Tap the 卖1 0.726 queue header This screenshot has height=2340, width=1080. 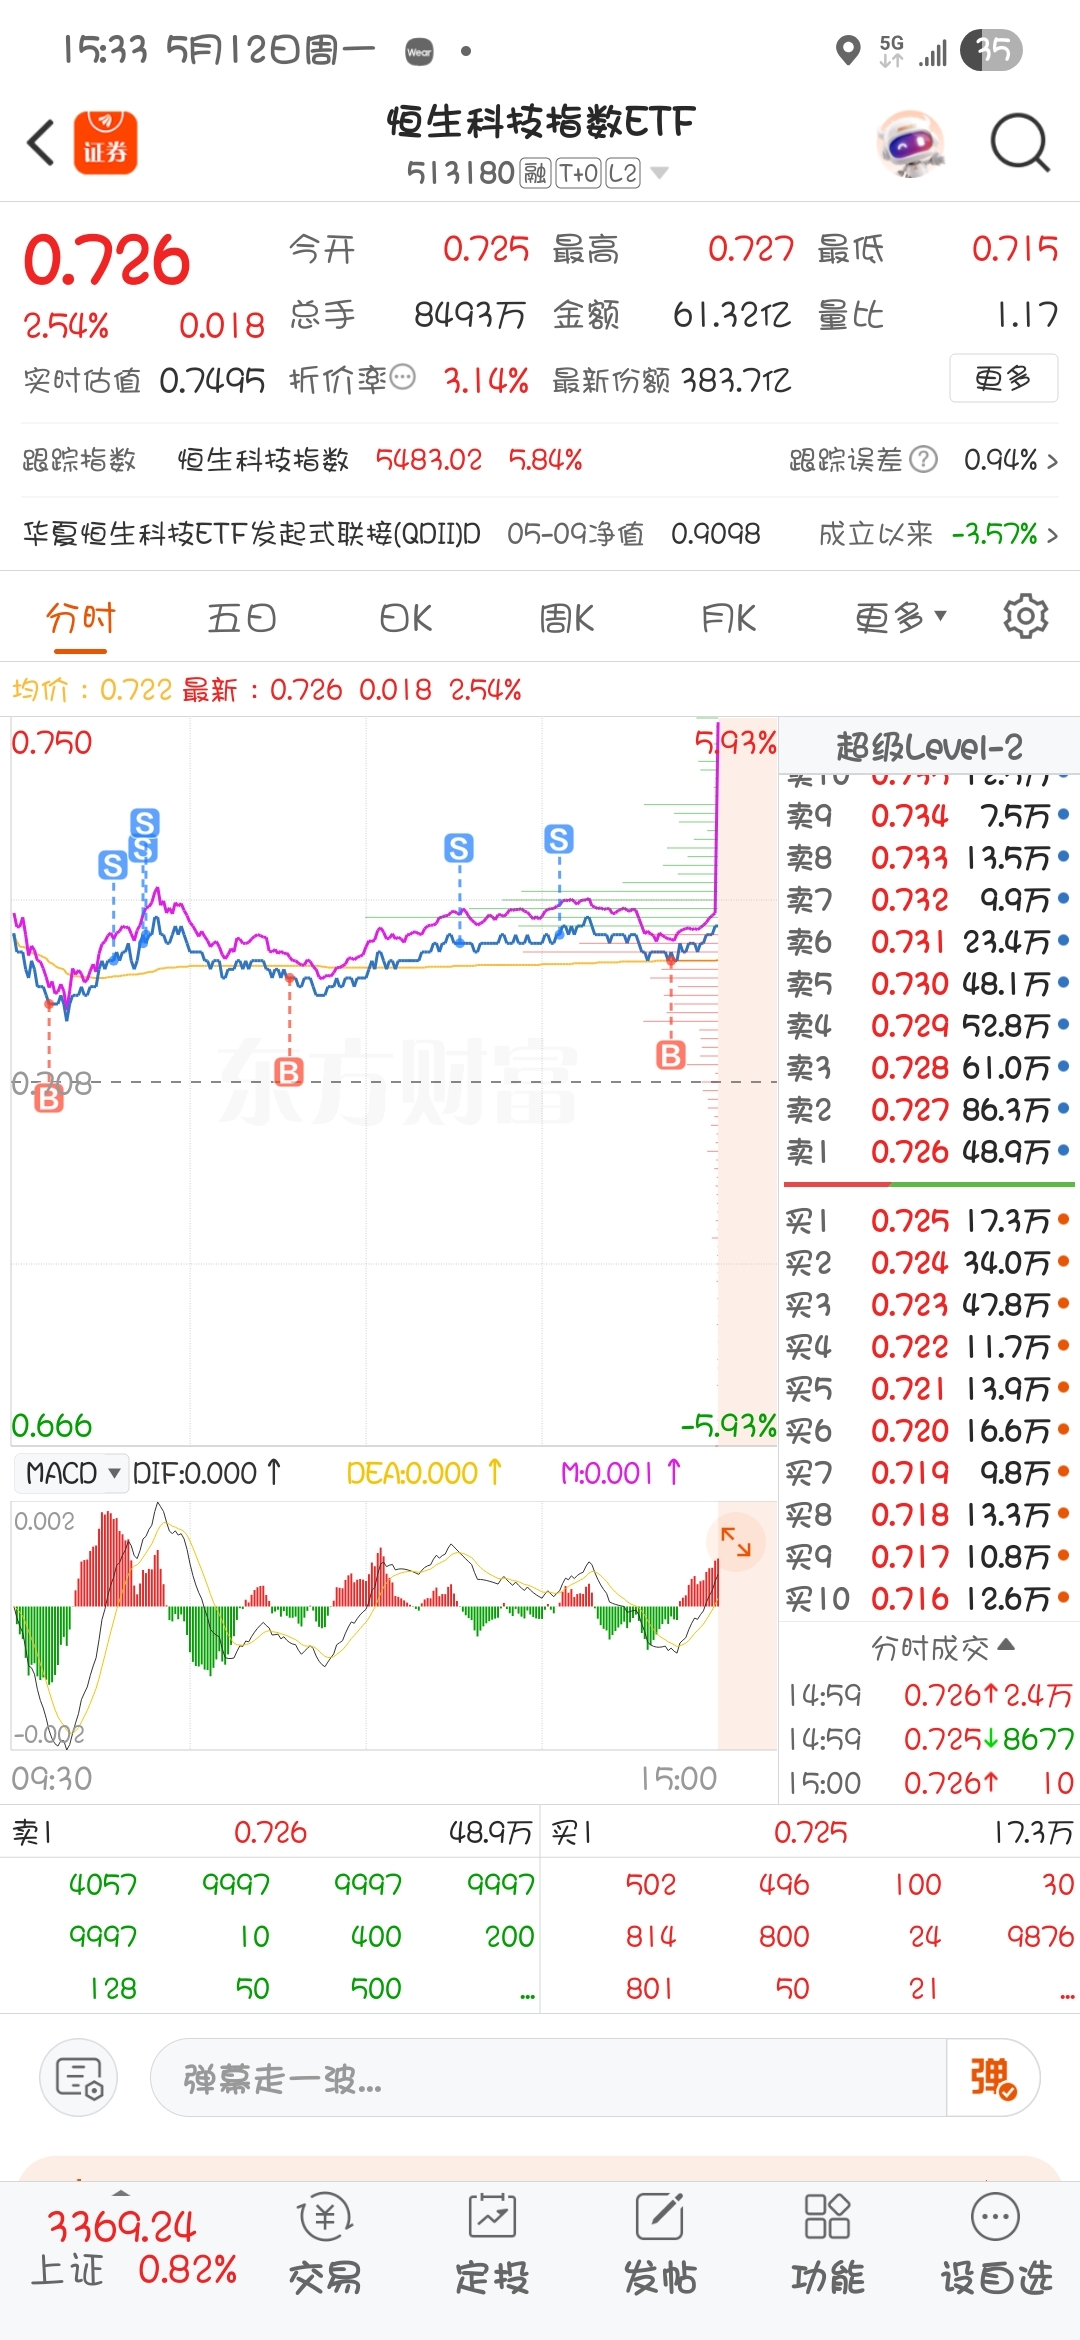coord(270,1832)
